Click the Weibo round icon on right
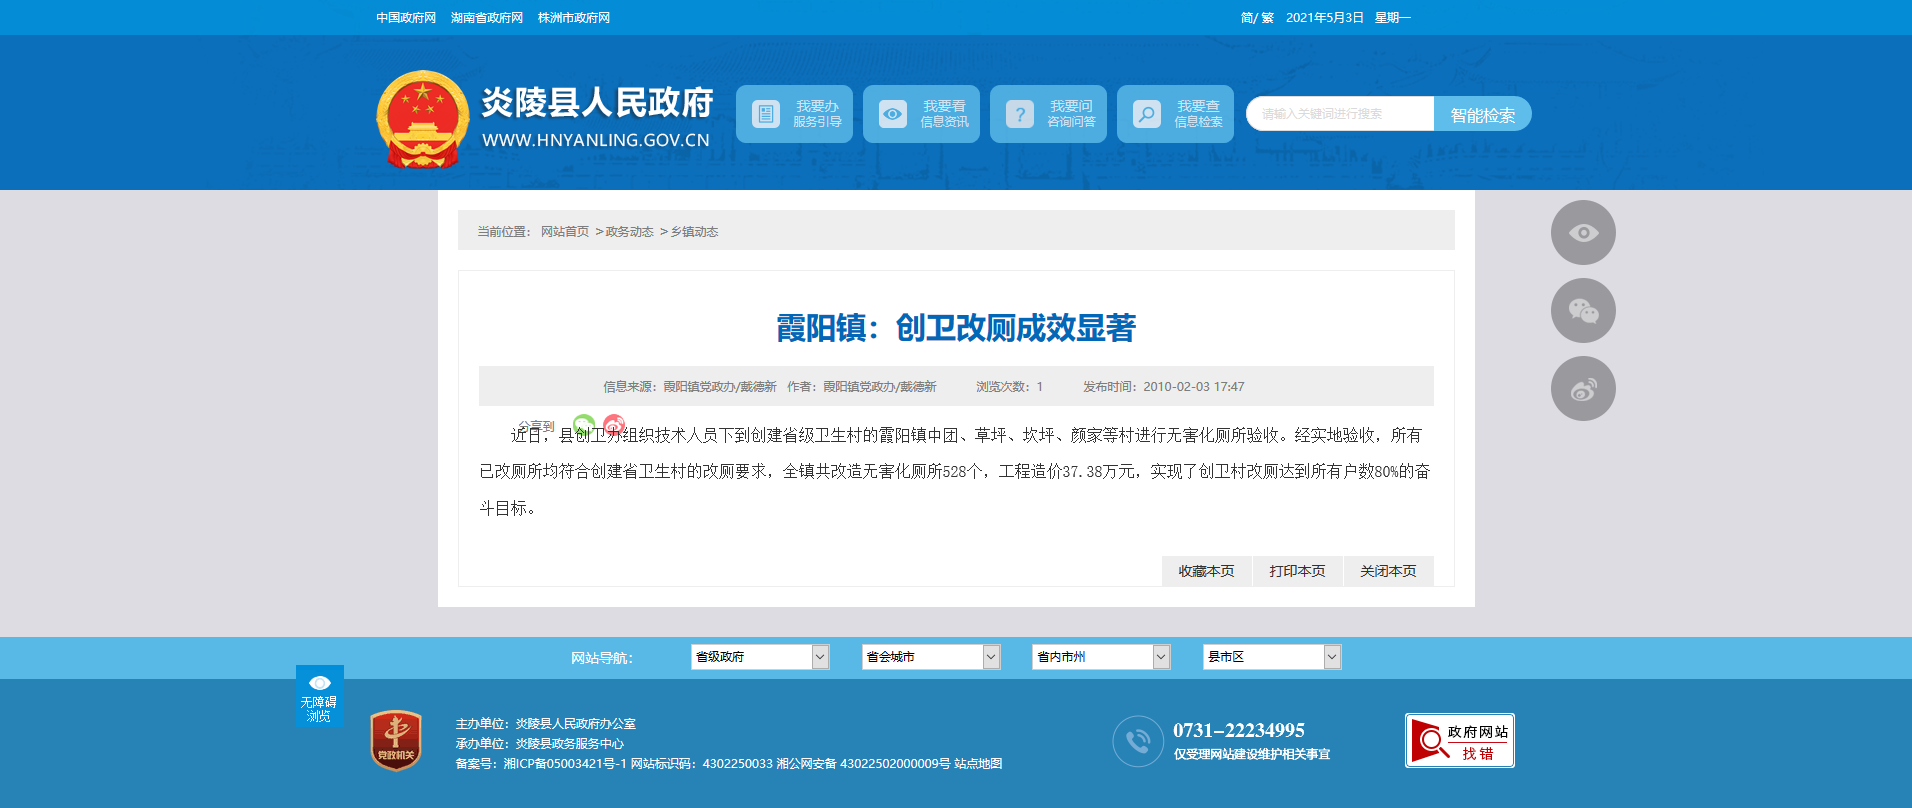The image size is (1912, 808). click(1582, 389)
